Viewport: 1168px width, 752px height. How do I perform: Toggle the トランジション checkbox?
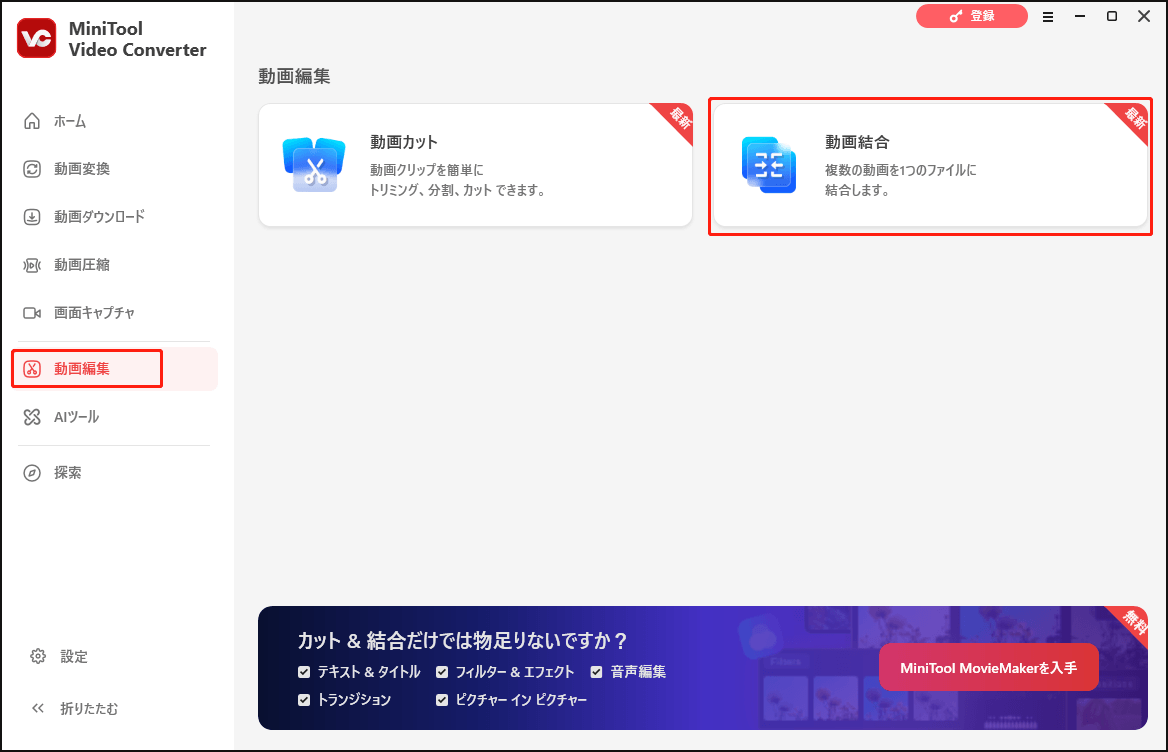[x=304, y=699]
